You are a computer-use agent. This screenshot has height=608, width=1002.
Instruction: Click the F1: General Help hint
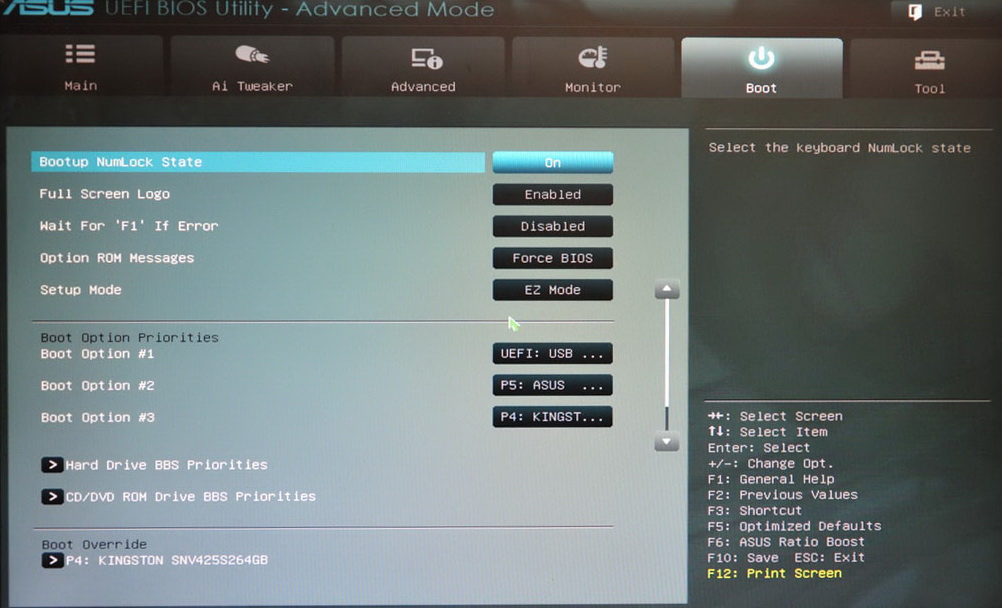pyautogui.click(x=771, y=479)
